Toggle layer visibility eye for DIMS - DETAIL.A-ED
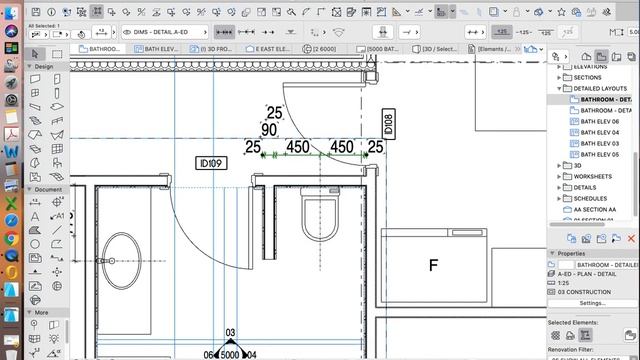The height and width of the screenshot is (360, 640). click(x=127, y=32)
